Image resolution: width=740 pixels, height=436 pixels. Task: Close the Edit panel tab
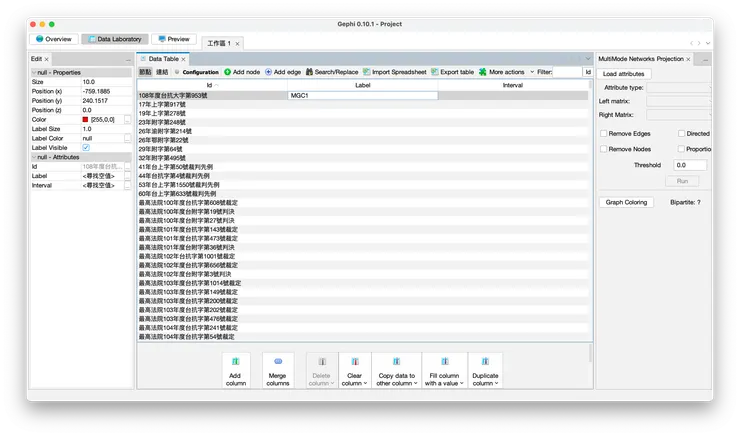click(x=46, y=59)
